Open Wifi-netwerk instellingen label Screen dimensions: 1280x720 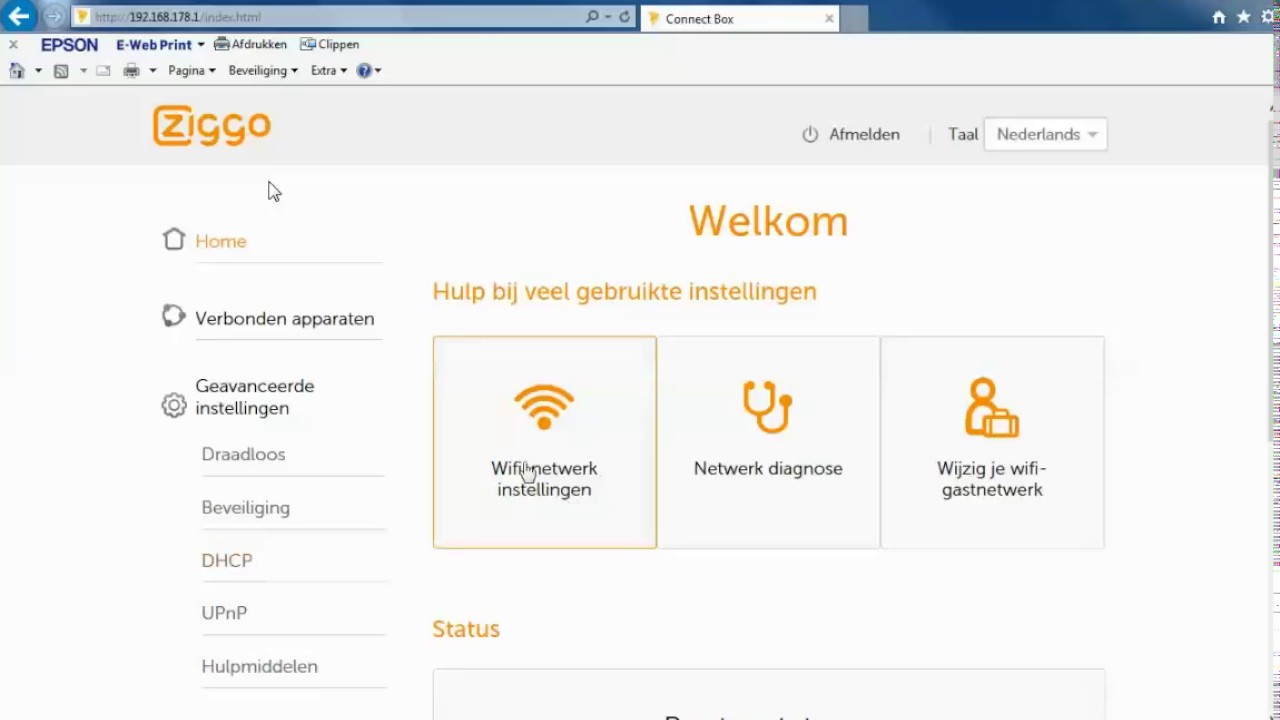[x=544, y=479]
